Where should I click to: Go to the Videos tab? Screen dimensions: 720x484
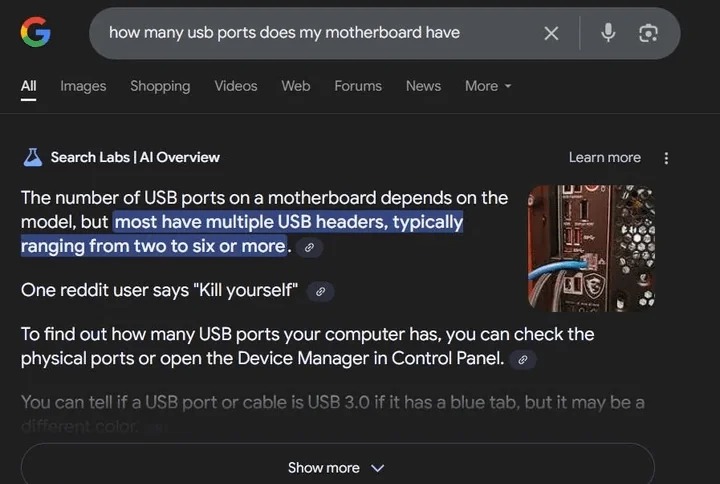tap(236, 86)
